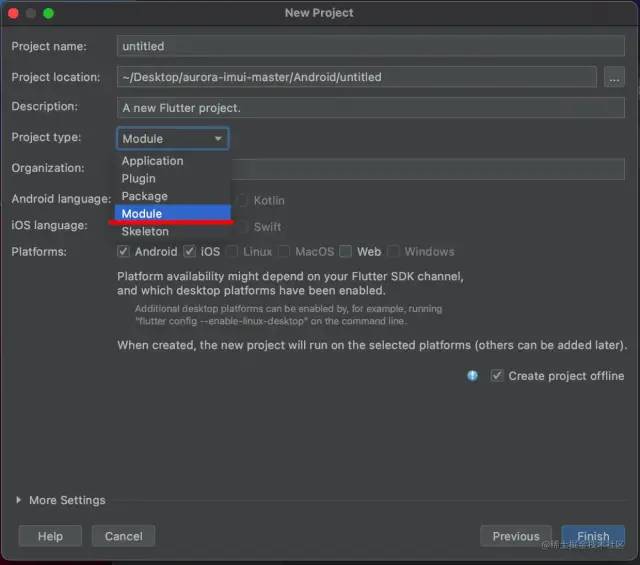Choose Skeleton project type
The image size is (640, 565).
tap(173, 231)
